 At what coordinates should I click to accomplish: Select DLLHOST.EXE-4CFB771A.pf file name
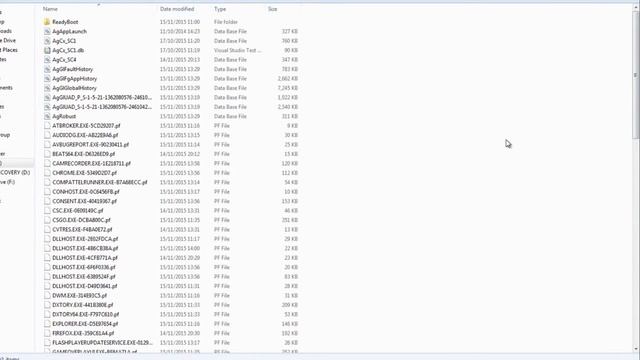pyautogui.click(x=85, y=258)
